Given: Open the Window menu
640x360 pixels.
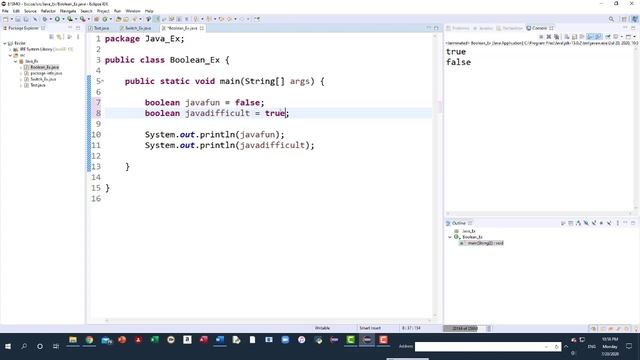Looking at the screenshot, I should (133, 11).
